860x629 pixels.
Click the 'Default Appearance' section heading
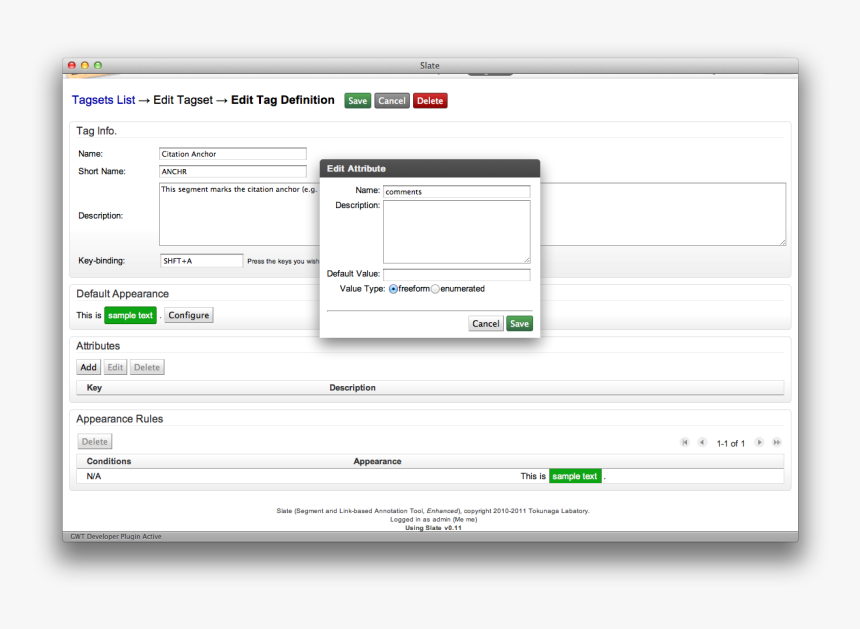pos(122,294)
